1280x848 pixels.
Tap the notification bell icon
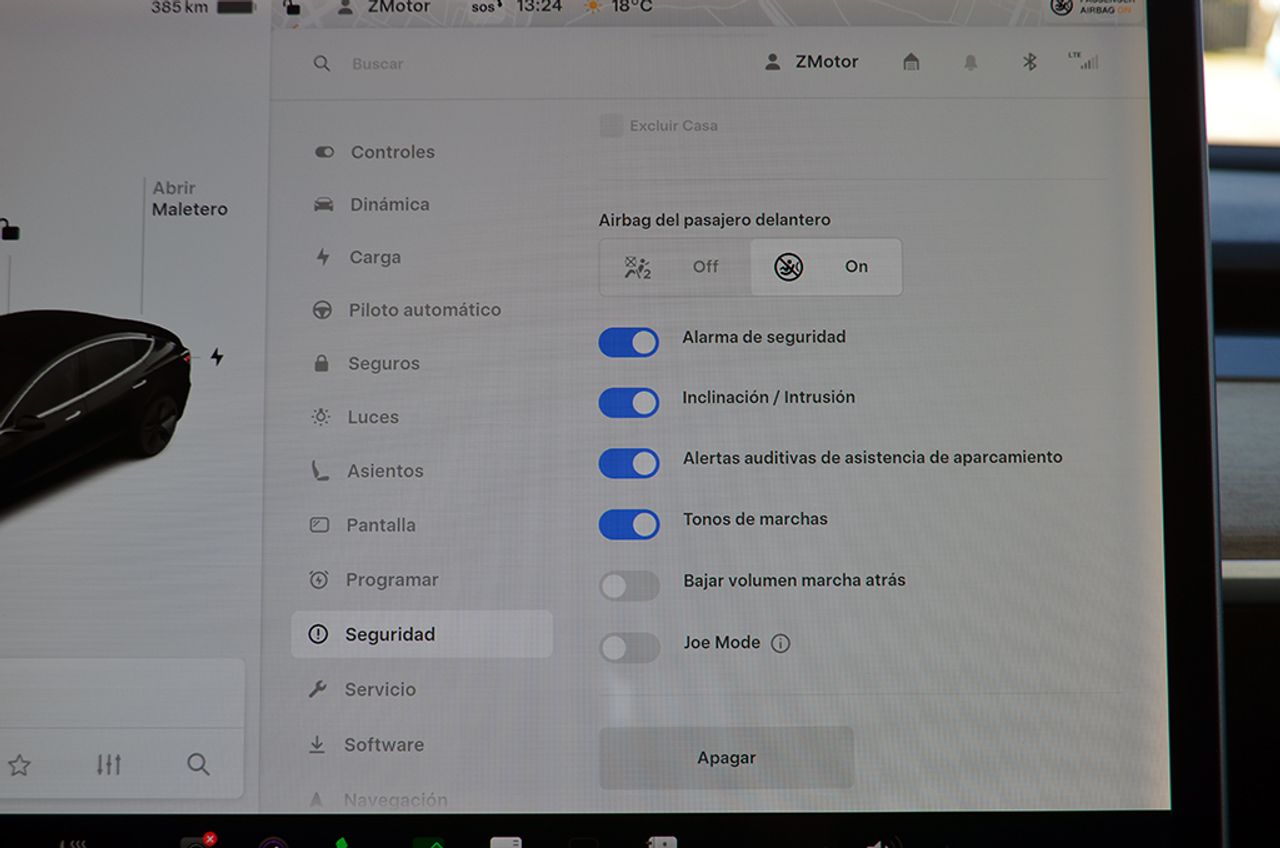[970, 62]
